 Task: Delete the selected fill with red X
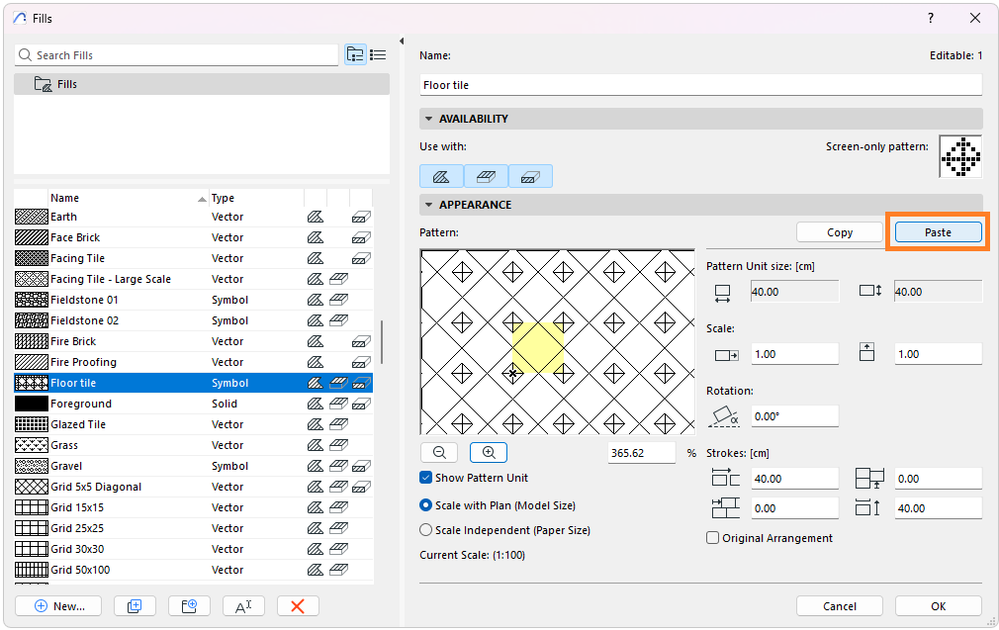(297, 606)
